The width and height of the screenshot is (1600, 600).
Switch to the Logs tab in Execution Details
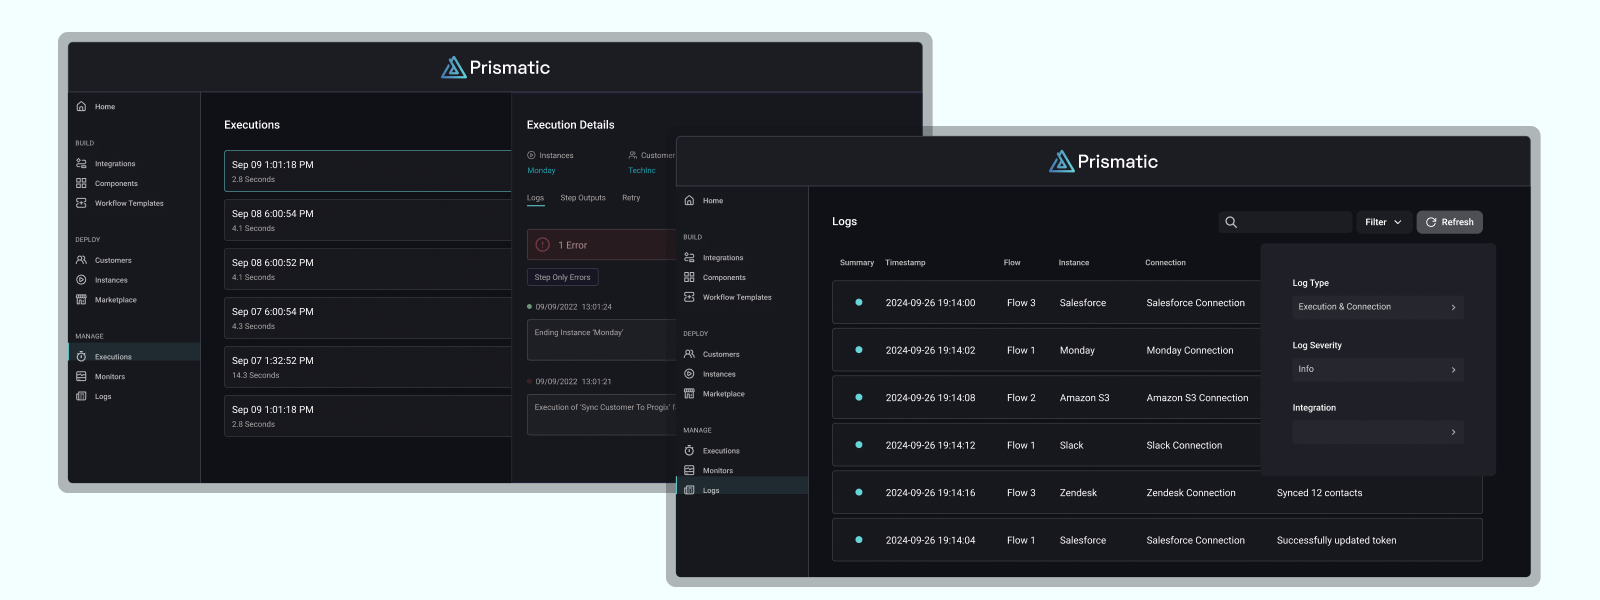click(x=536, y=198)
